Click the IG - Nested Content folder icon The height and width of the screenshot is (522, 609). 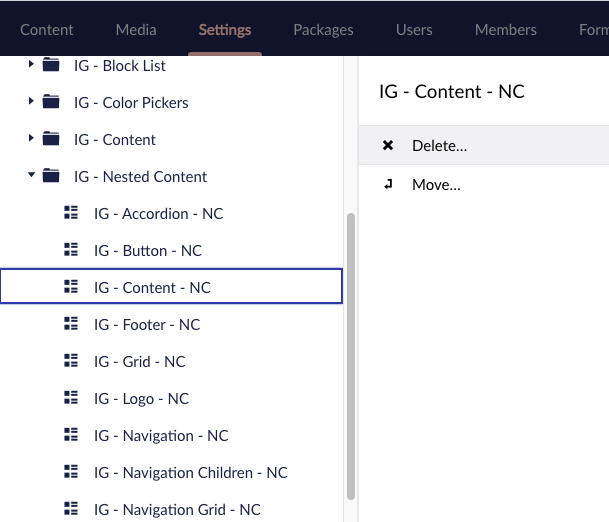point(51,175)
